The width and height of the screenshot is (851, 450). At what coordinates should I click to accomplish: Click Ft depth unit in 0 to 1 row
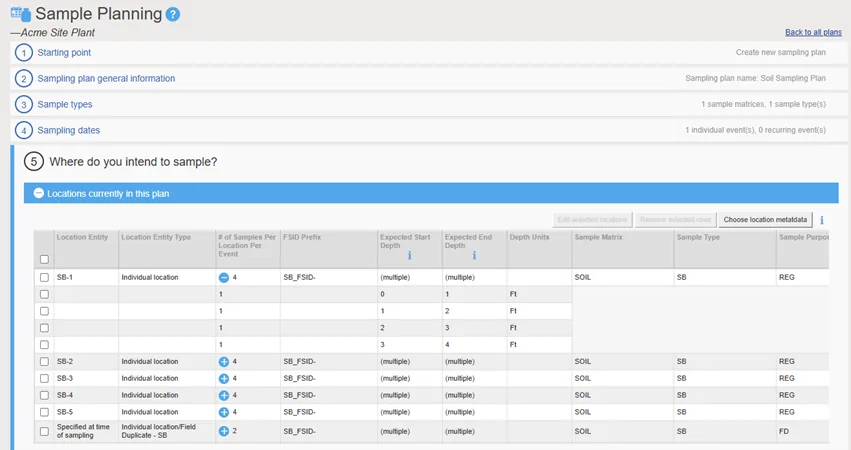[513, 294]
